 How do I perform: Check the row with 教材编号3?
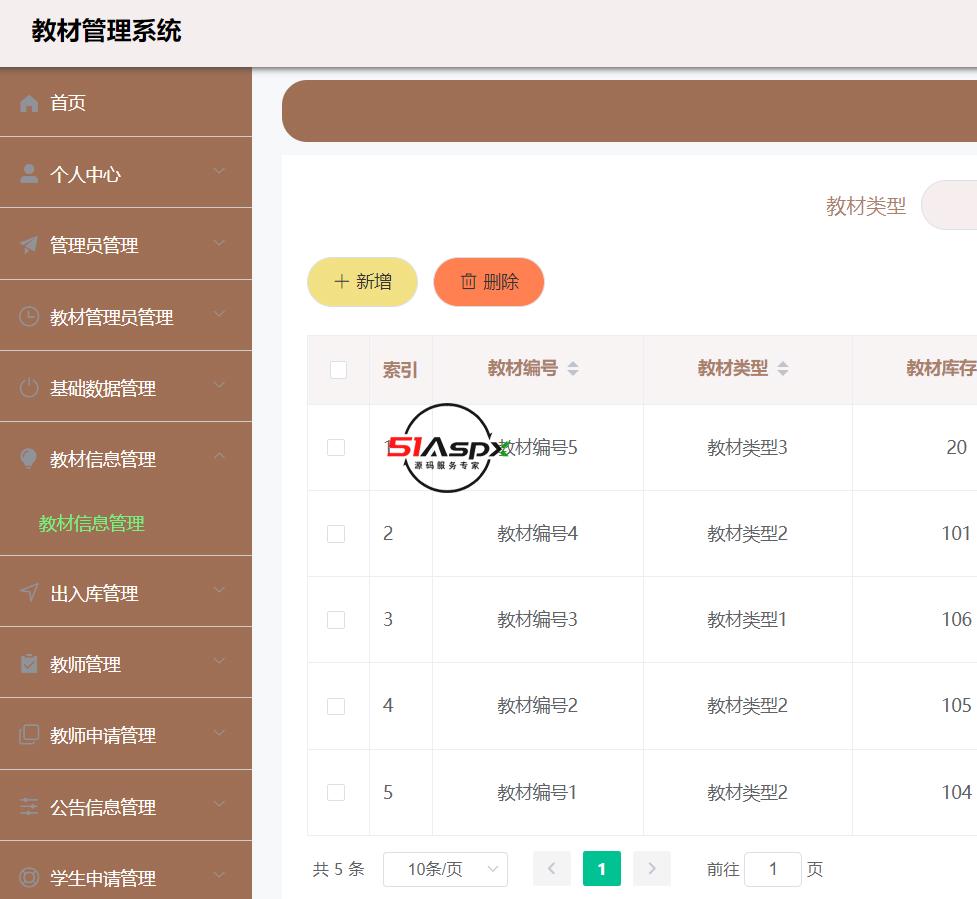click(336, 619)
